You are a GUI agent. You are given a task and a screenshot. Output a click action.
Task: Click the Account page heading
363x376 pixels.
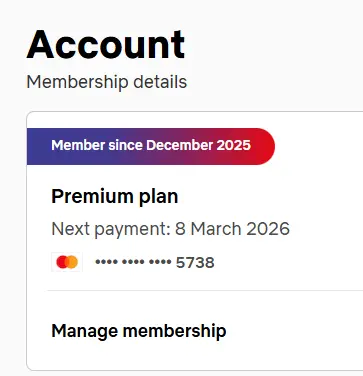click(x=106, y=44)
